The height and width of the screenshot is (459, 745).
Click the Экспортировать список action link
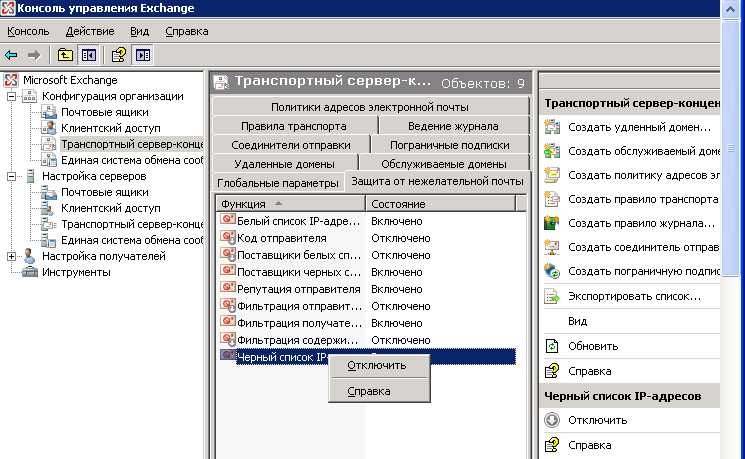(x=634, y=296)
